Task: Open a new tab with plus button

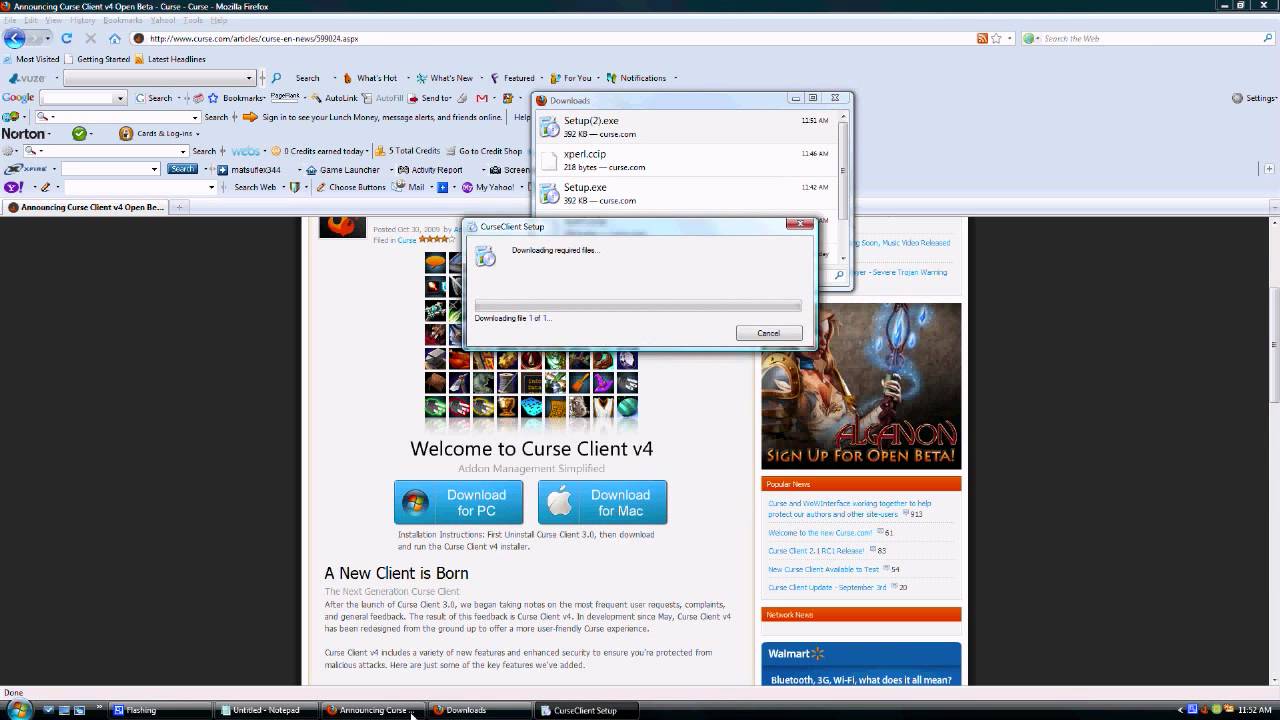Action: point(180,207)
